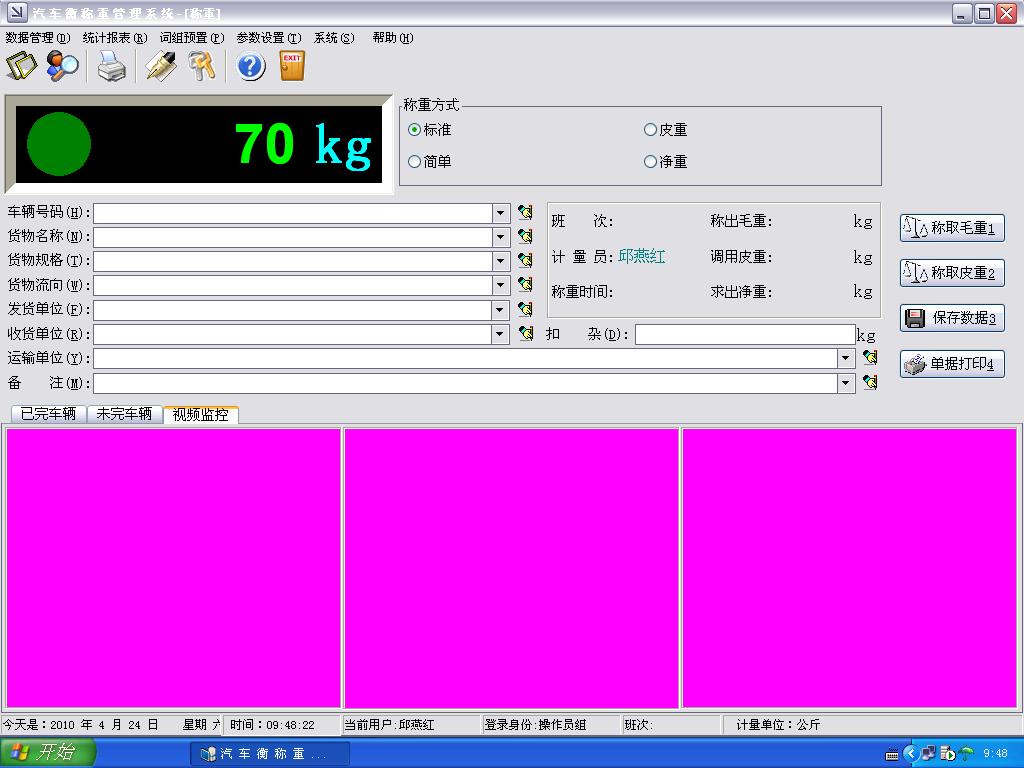
Task: Expand the 车辆号码 dropdown list
Action: tap(501, 213)
